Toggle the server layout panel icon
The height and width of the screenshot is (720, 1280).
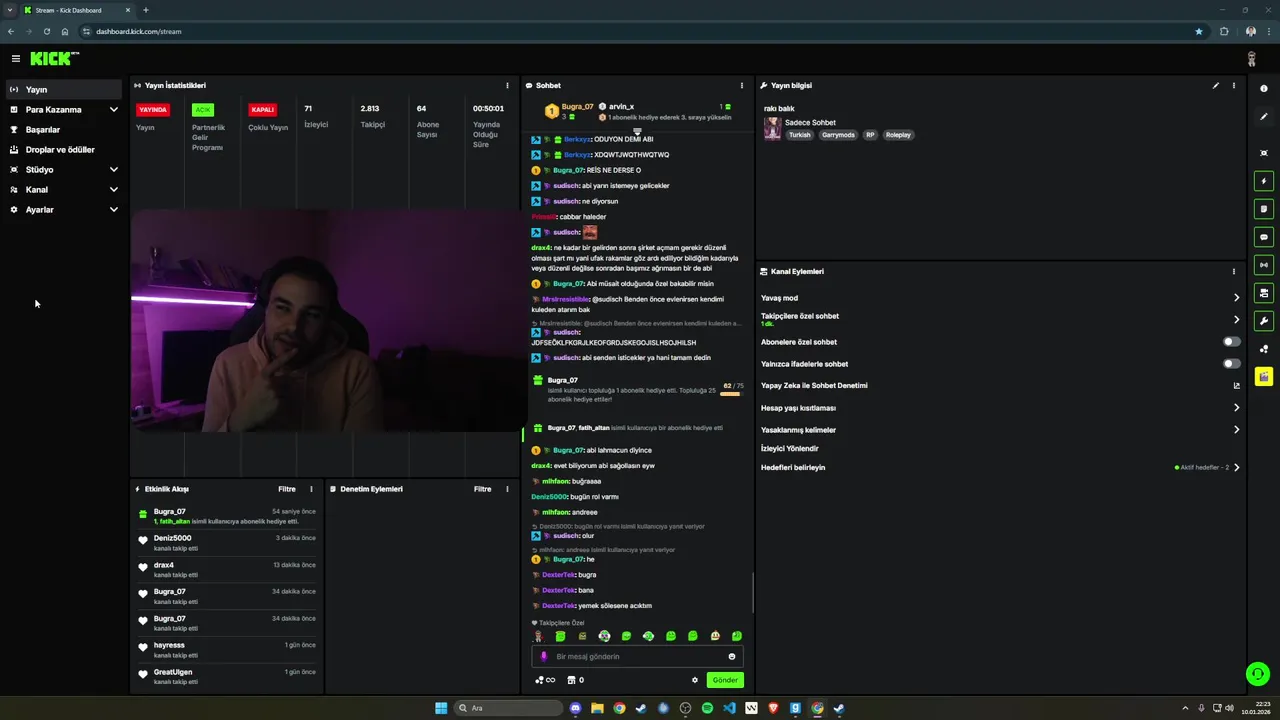[x=1264, y=293]
